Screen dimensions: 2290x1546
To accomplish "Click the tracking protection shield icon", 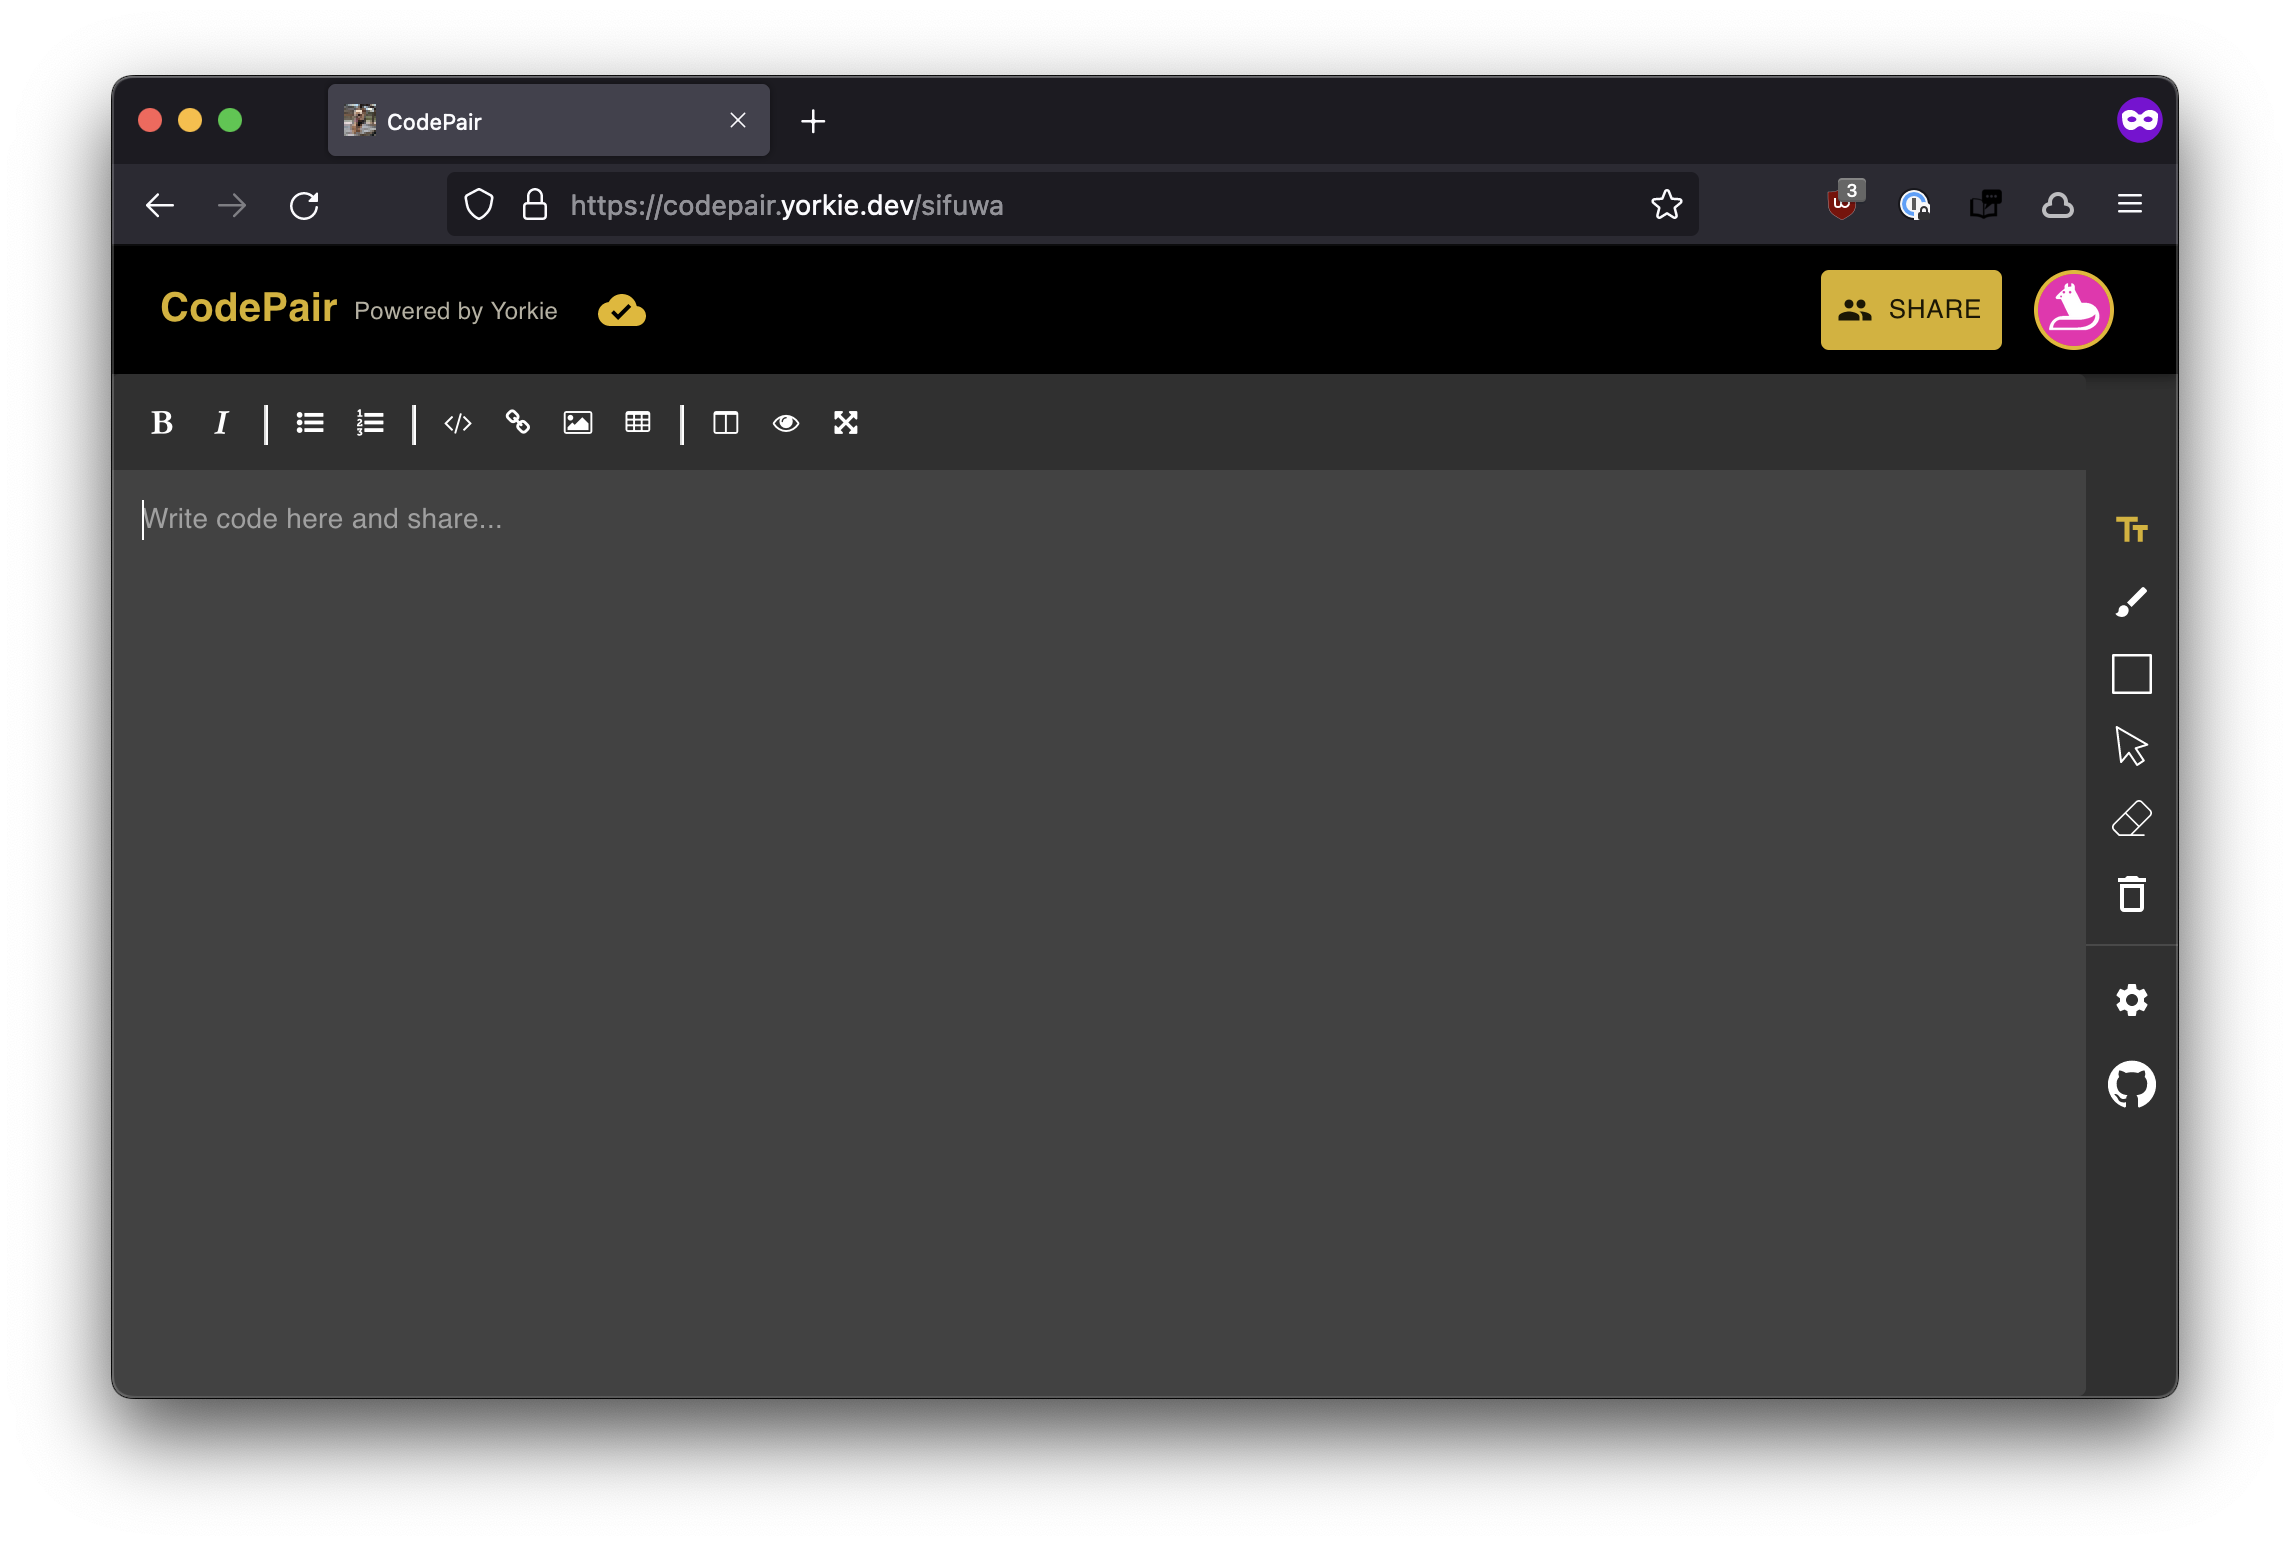I will click(479, 205).
